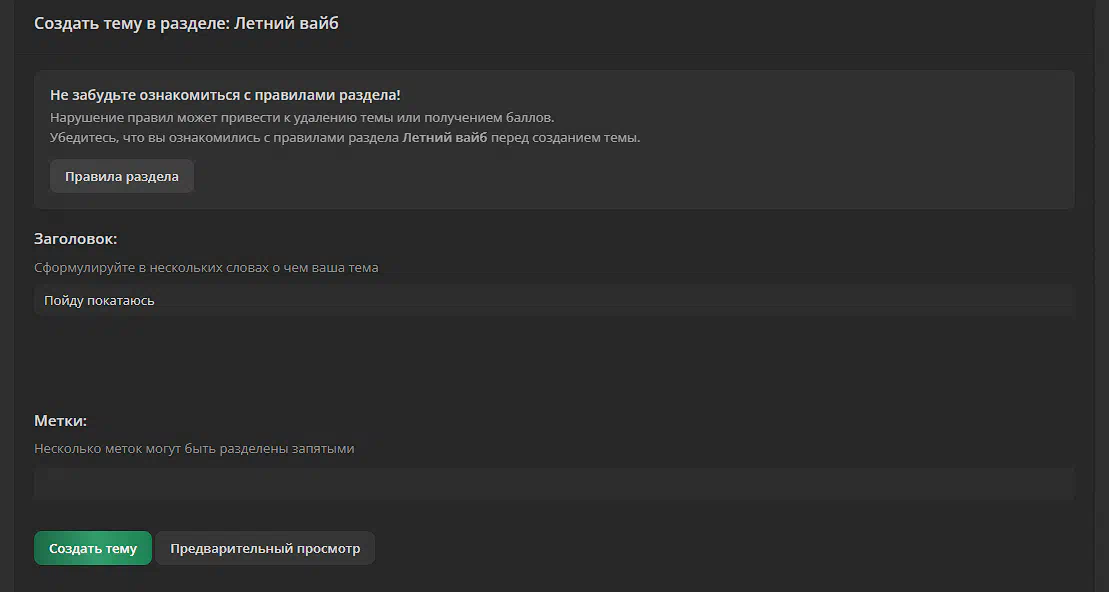
Task: Focus the Заголовок title input field
Action: click(554, 301)
